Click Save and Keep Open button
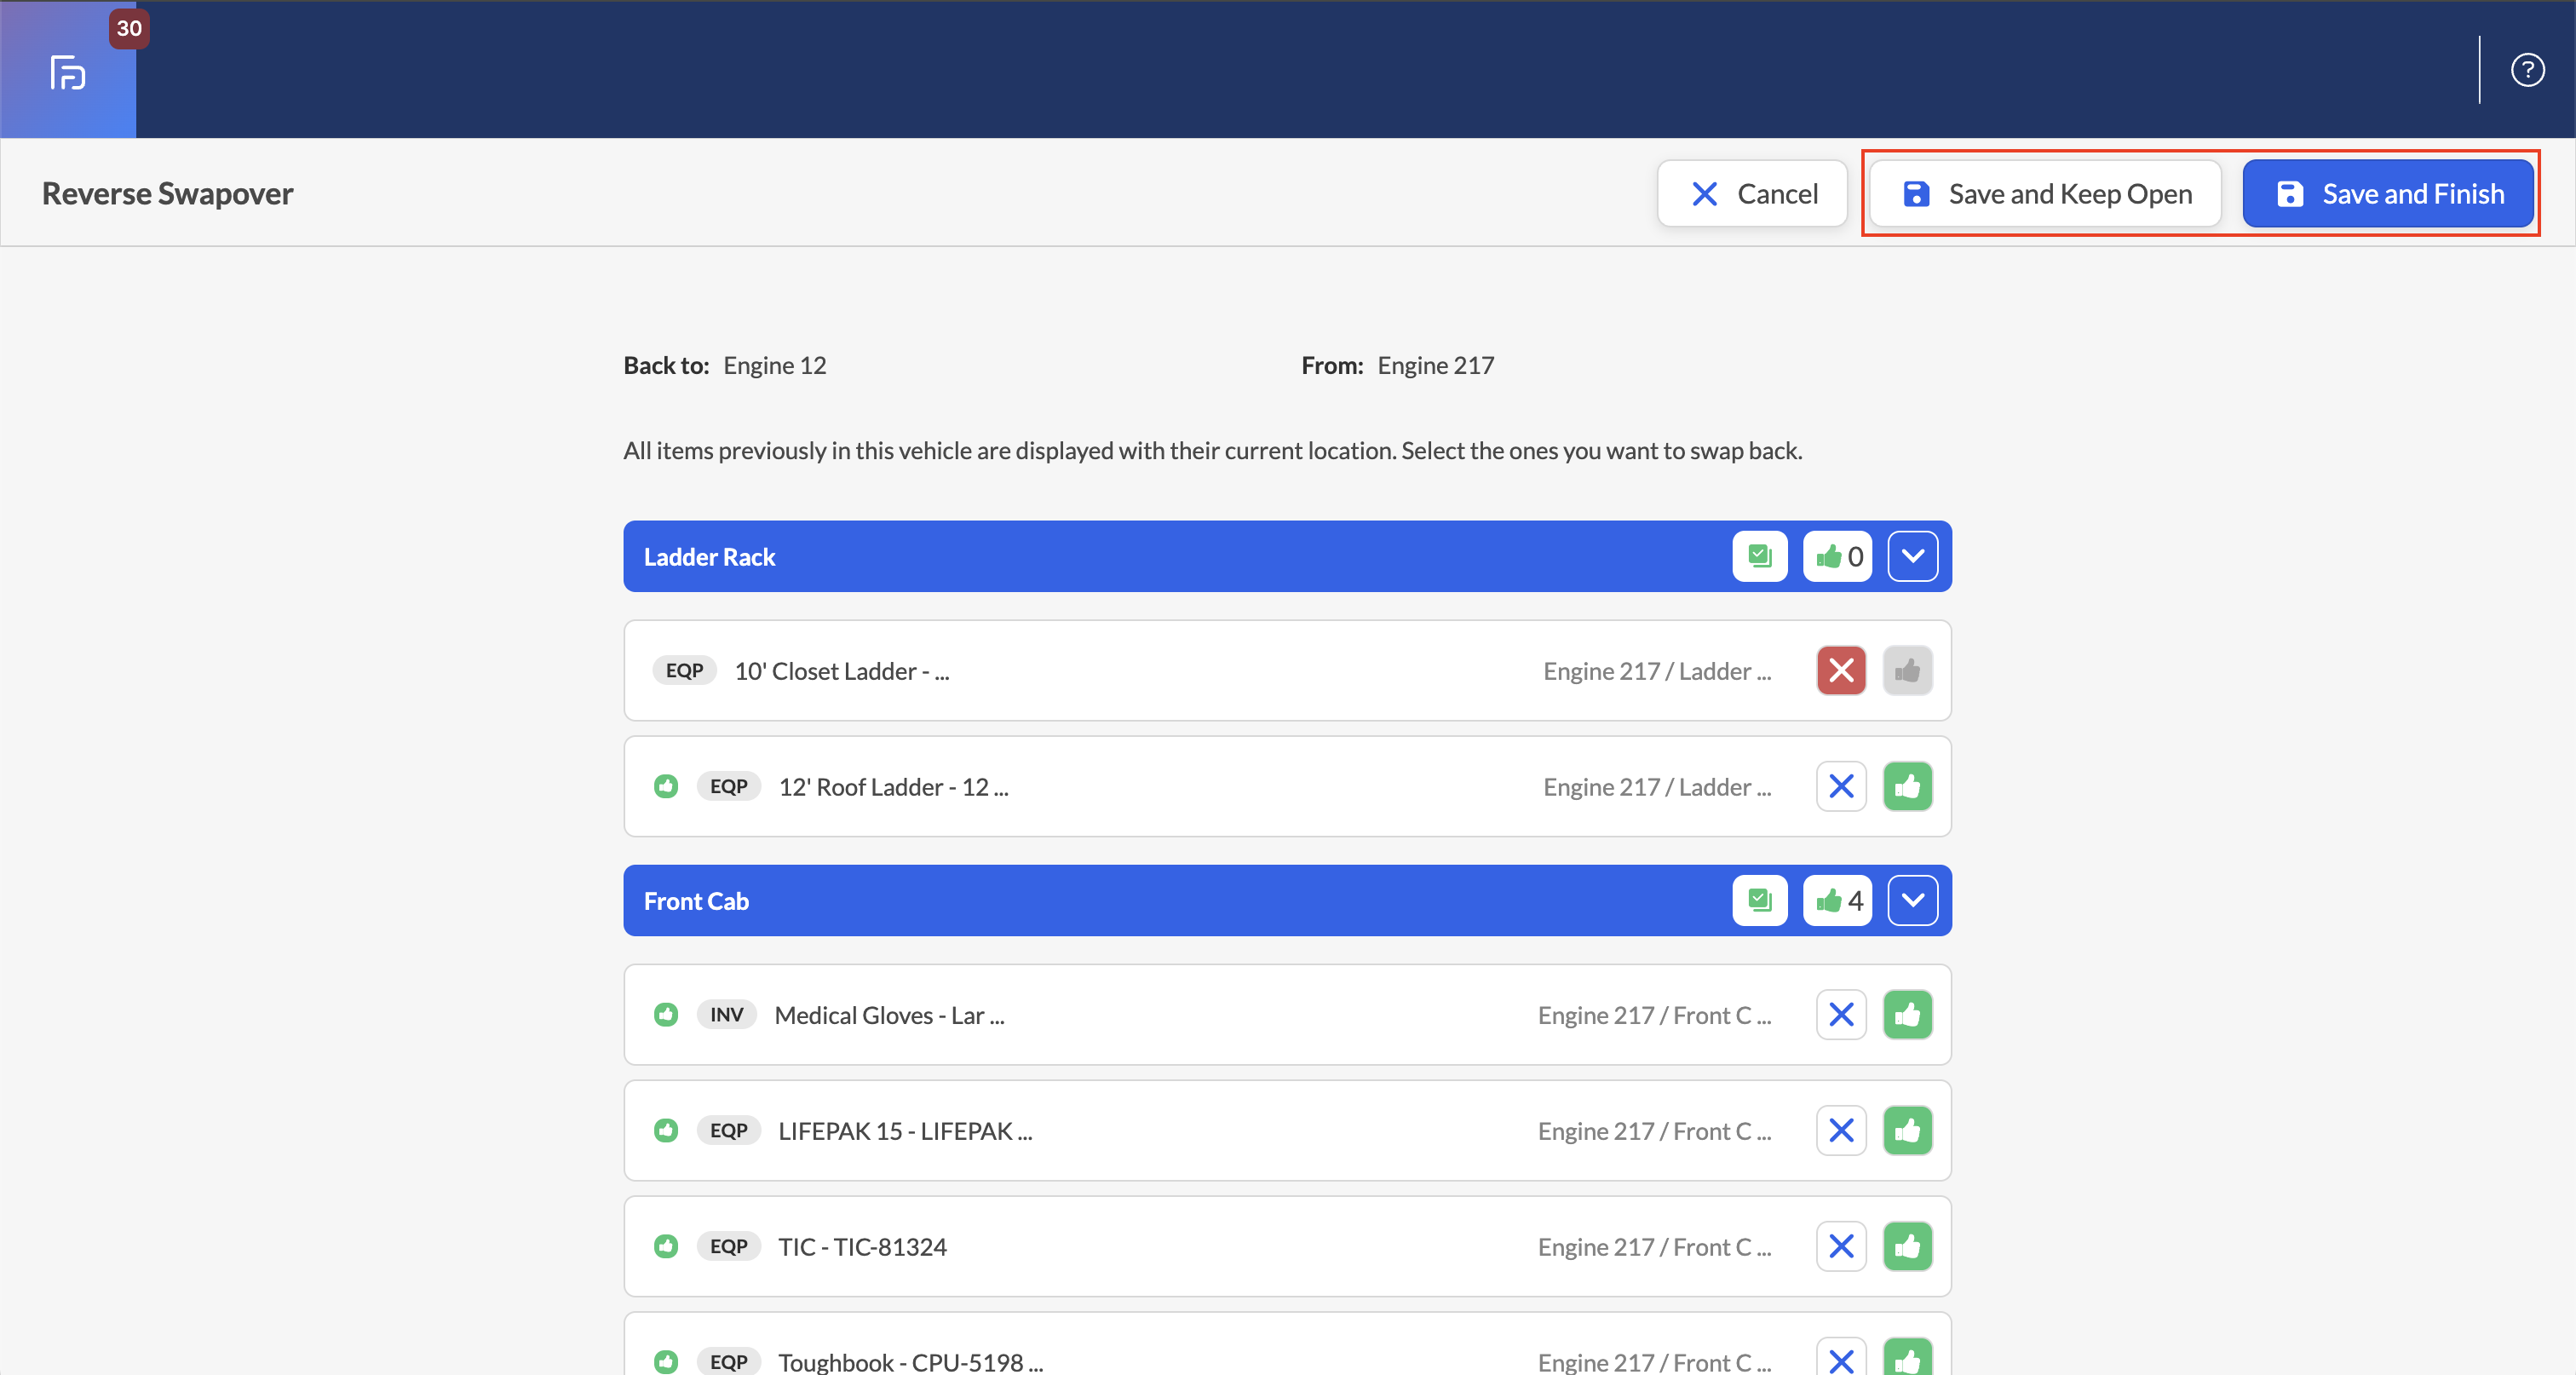Image resolution: width=2576 pixels, height=1375 pixels. tap(2045, 193)
